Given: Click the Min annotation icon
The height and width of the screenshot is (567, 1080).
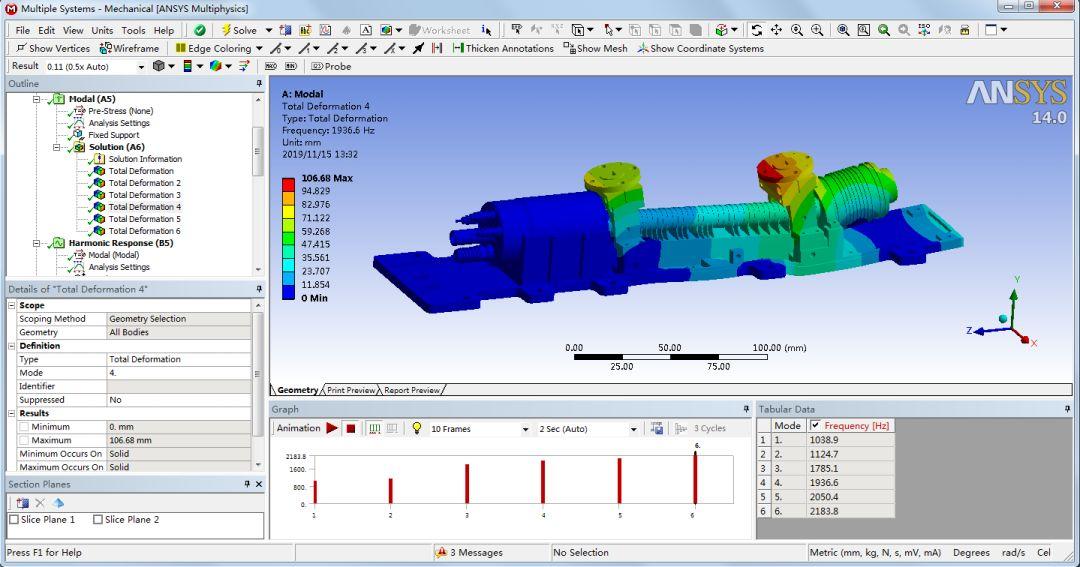Looking at the screenshot, I should 291,66.
